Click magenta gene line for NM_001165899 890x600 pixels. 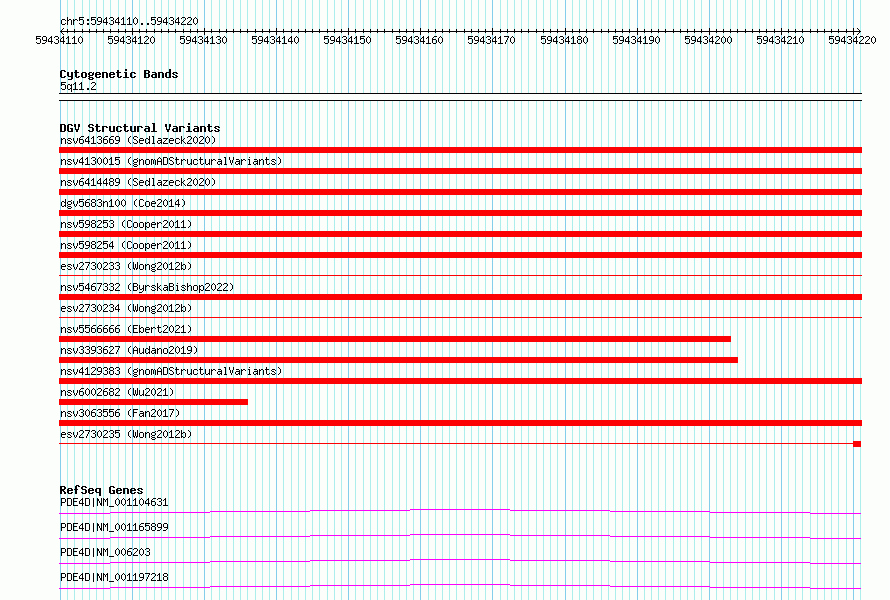pos(460,536)
